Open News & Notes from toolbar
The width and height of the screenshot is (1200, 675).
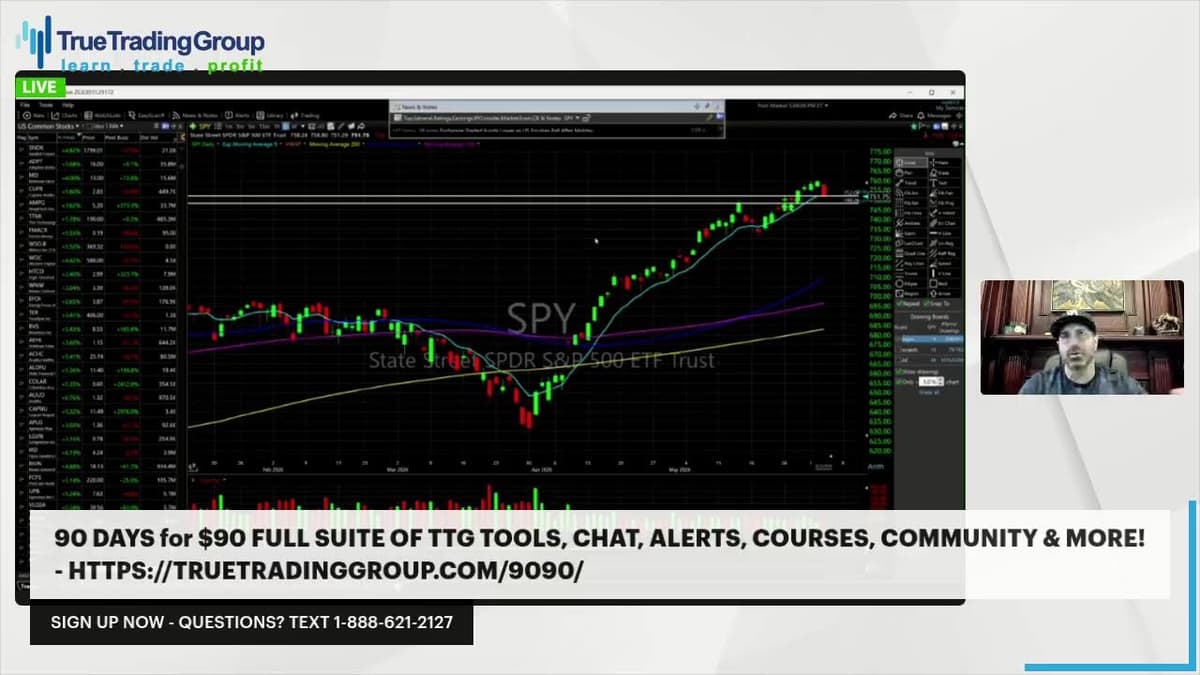coord(195,115)
